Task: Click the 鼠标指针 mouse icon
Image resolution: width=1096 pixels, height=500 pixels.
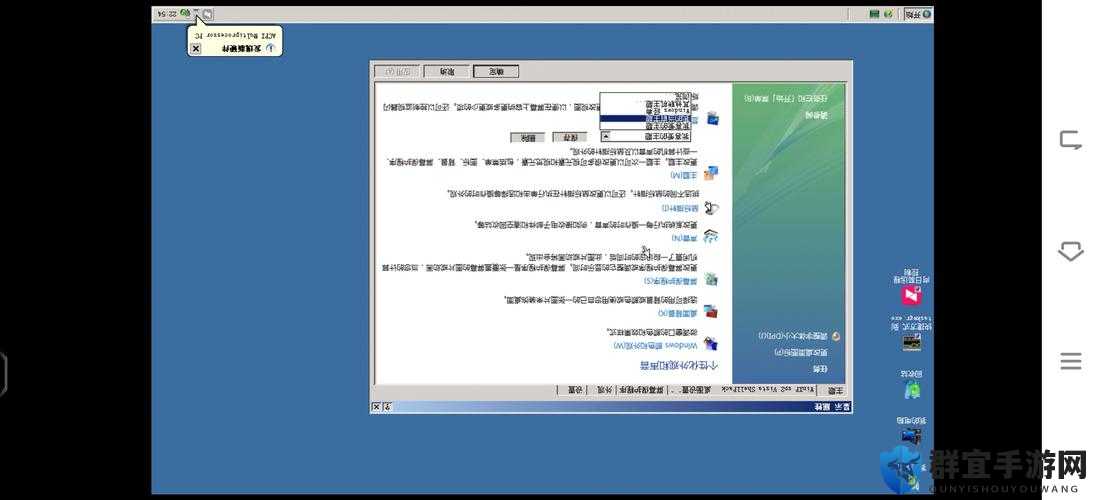Action: [711, 208]
